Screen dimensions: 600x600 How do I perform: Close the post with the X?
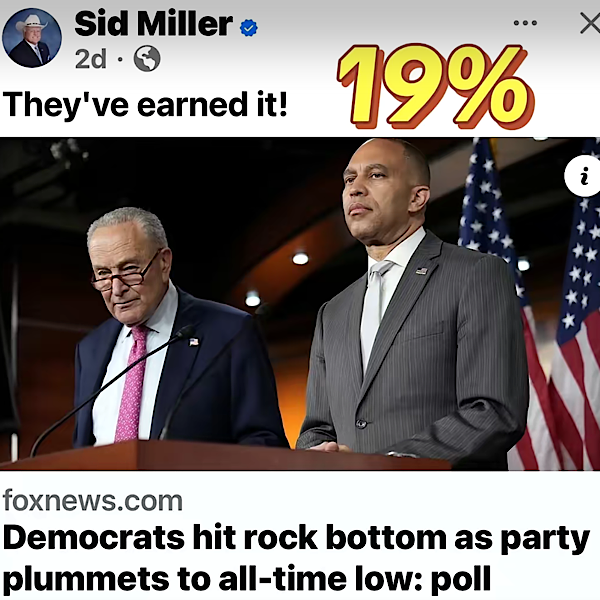point(591,23)
